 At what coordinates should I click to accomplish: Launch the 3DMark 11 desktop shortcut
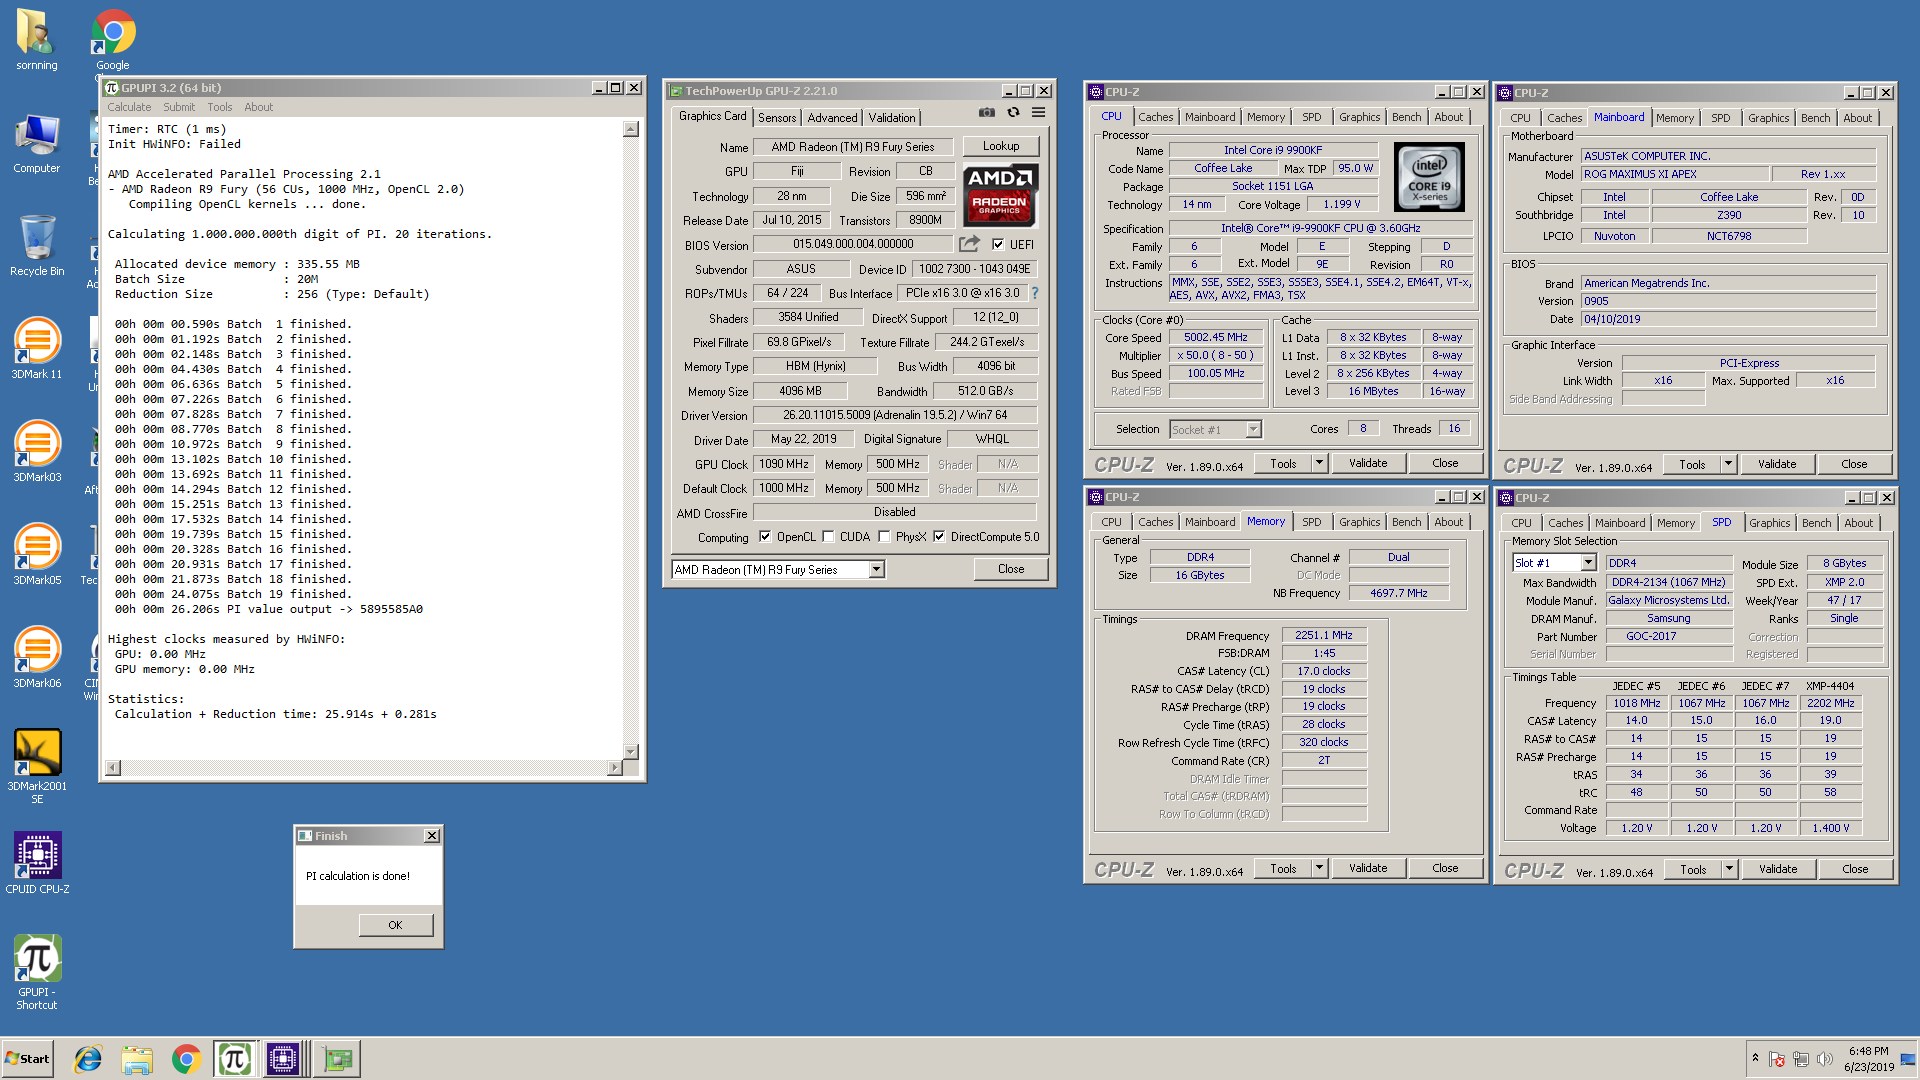pos(36,349)
